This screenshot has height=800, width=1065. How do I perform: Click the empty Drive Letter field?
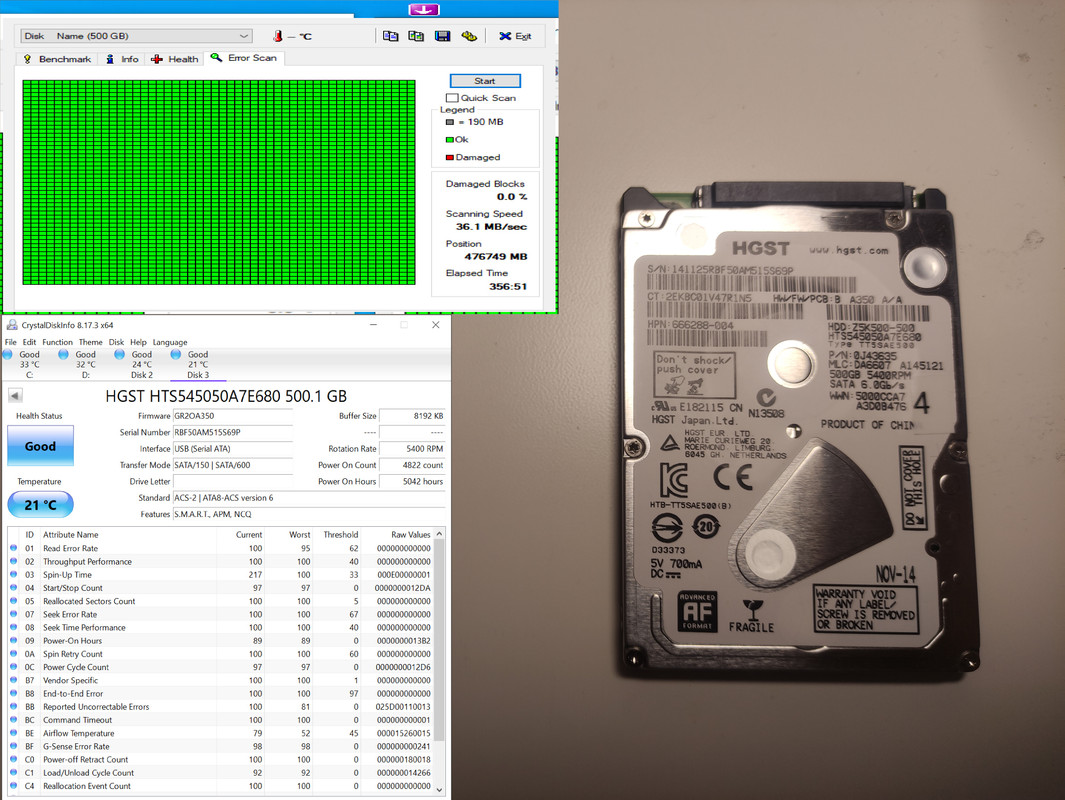coord(233,481)
